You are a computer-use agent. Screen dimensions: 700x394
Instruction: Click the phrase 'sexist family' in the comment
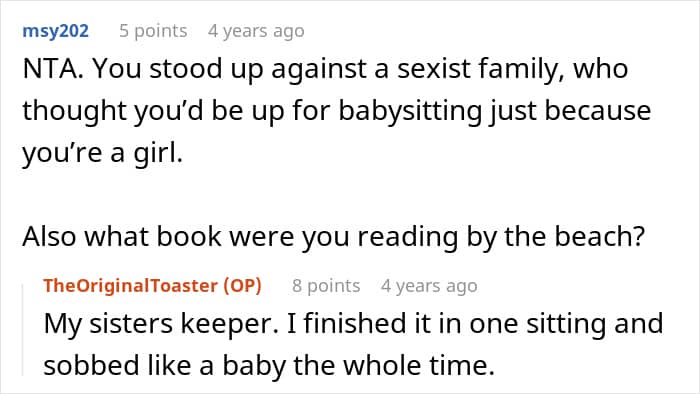(x=480, y=69)
